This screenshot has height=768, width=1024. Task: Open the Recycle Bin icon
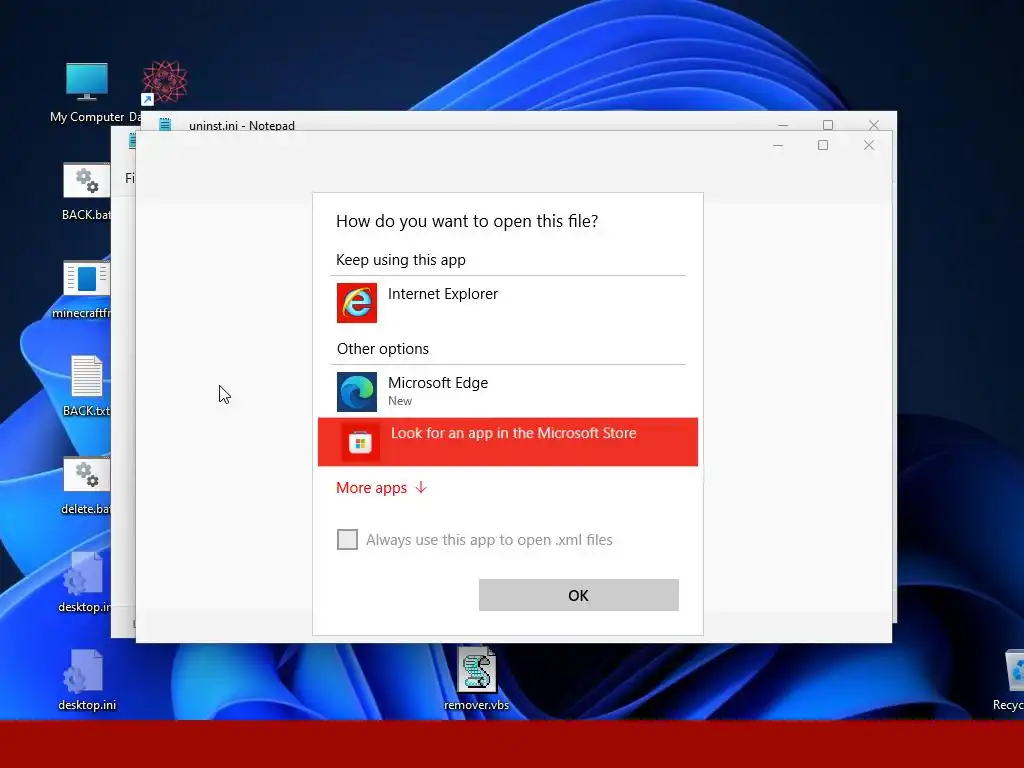click(x=1014, y=671)
